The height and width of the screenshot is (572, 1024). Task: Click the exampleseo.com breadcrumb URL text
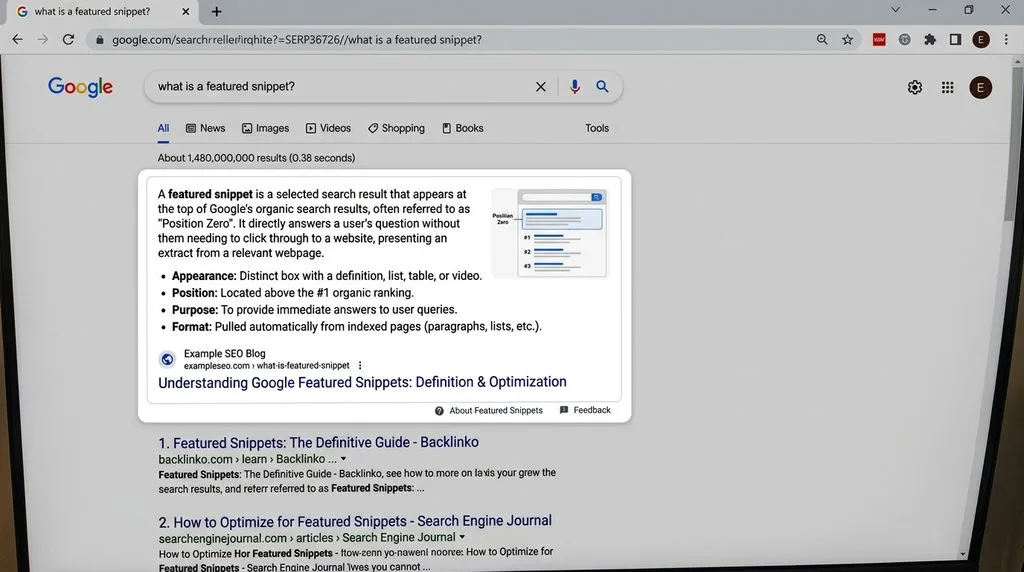tap(266, 366)
